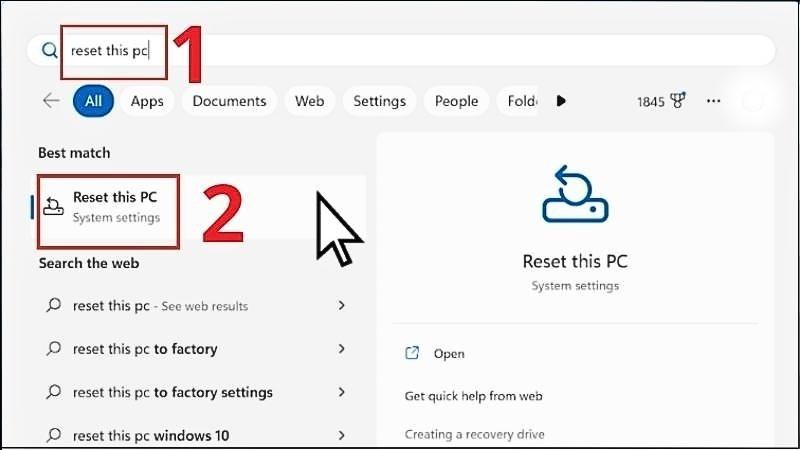Switch to the Documents filter tab

pyautogui.click(x=229, y=101)
